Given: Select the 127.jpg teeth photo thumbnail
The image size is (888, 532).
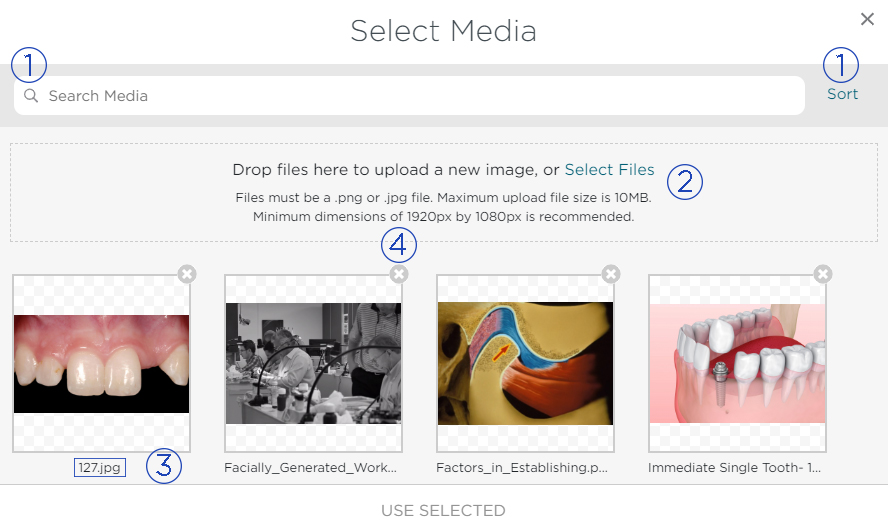Looking at the screenshot, I should point(101,364).
